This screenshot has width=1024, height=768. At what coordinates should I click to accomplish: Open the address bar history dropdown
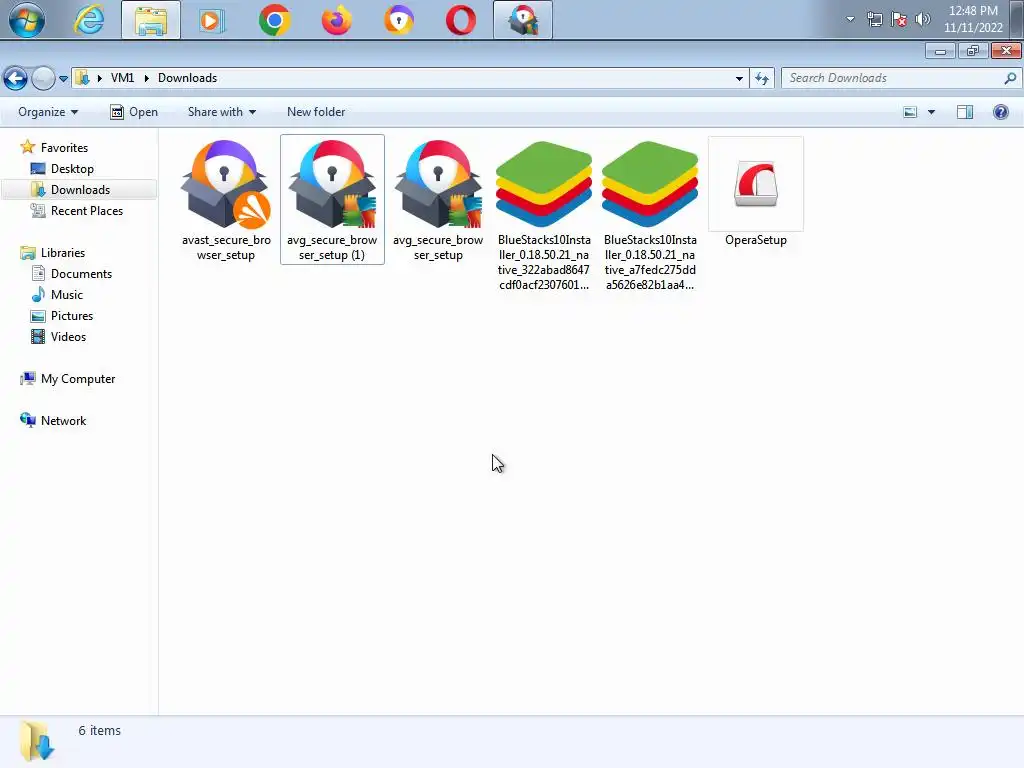tap(739, 78)
